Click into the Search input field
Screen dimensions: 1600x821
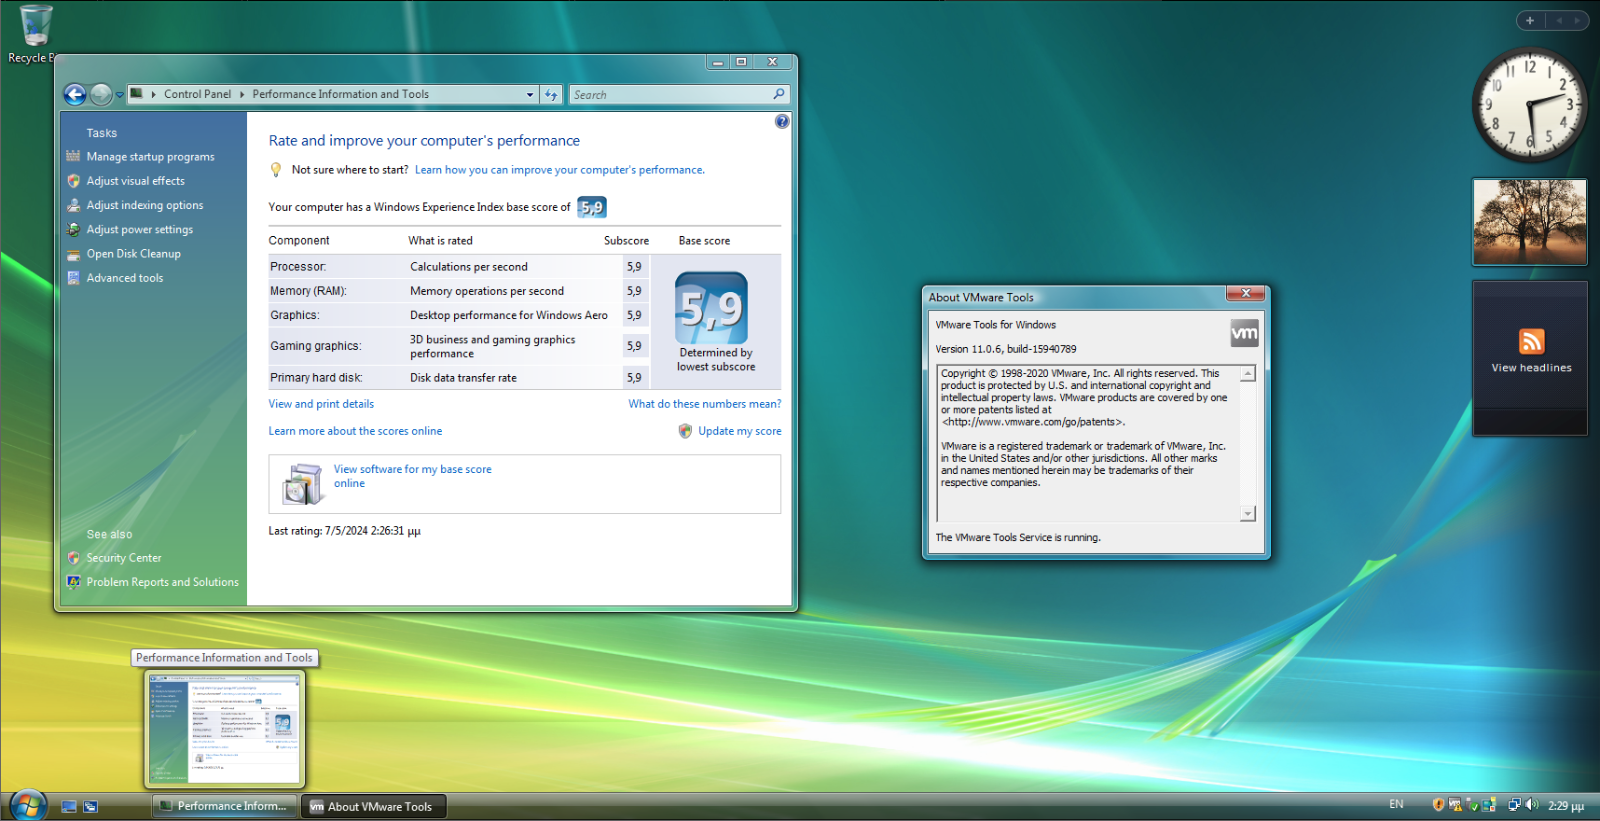[x=670, y=95]
